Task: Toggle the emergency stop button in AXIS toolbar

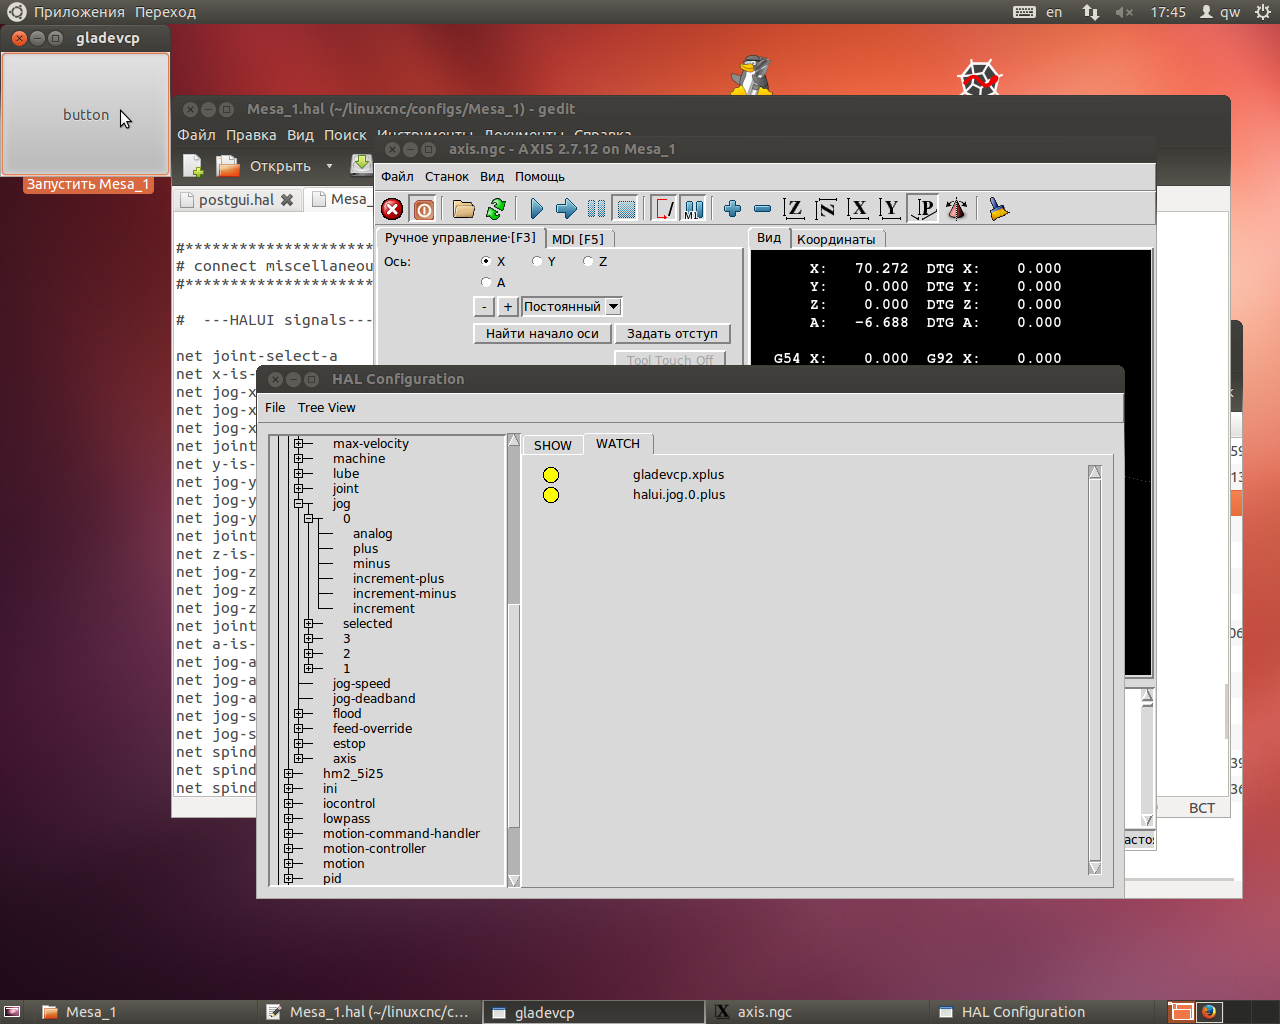Action: pos(392,209)
